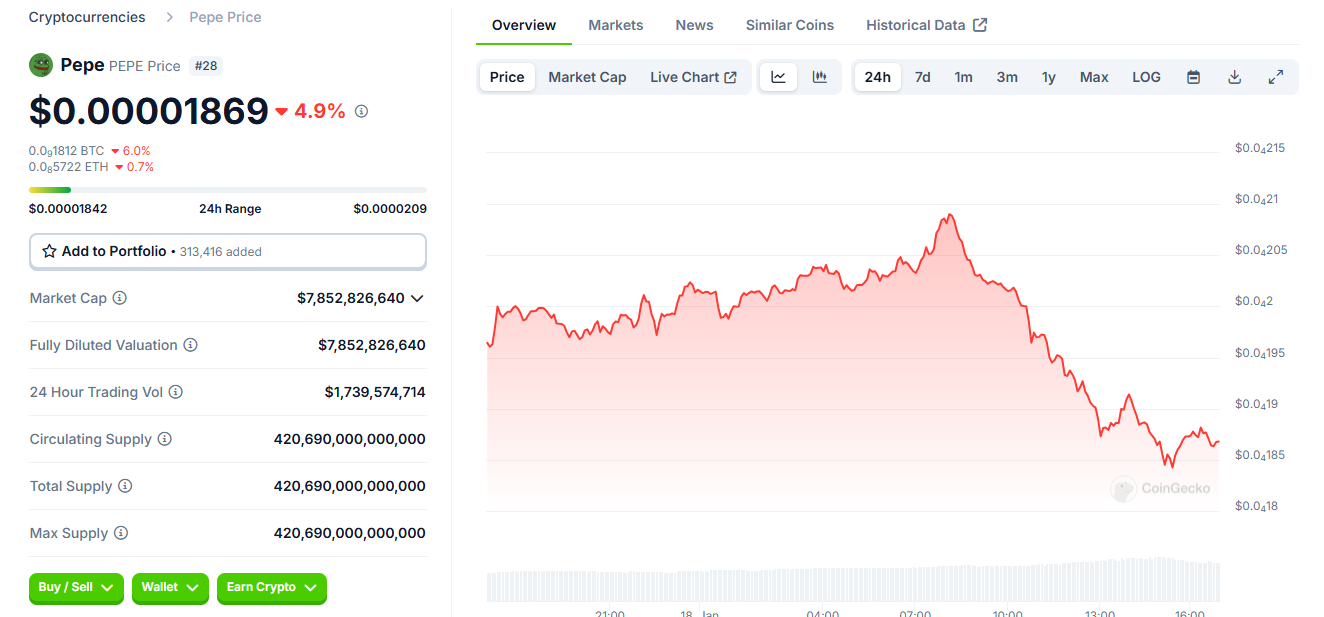
Task: Click the Fully Diluted Valuation $7,852,826,640 value
Action: pyautogui.click(x=372, y=345)
